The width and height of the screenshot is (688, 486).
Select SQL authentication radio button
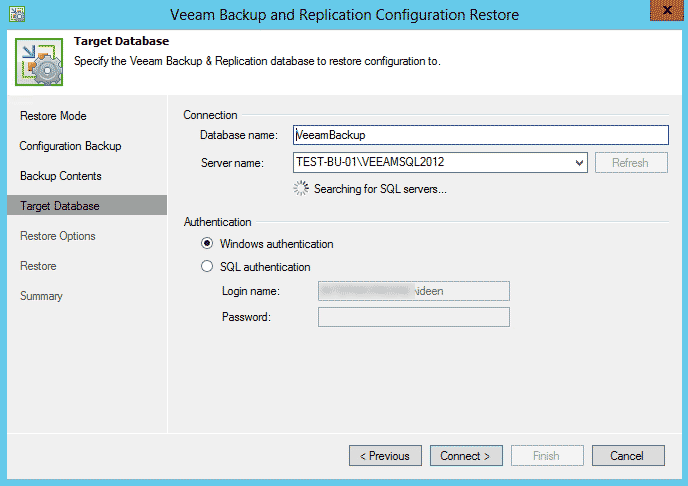coord(207,266)
